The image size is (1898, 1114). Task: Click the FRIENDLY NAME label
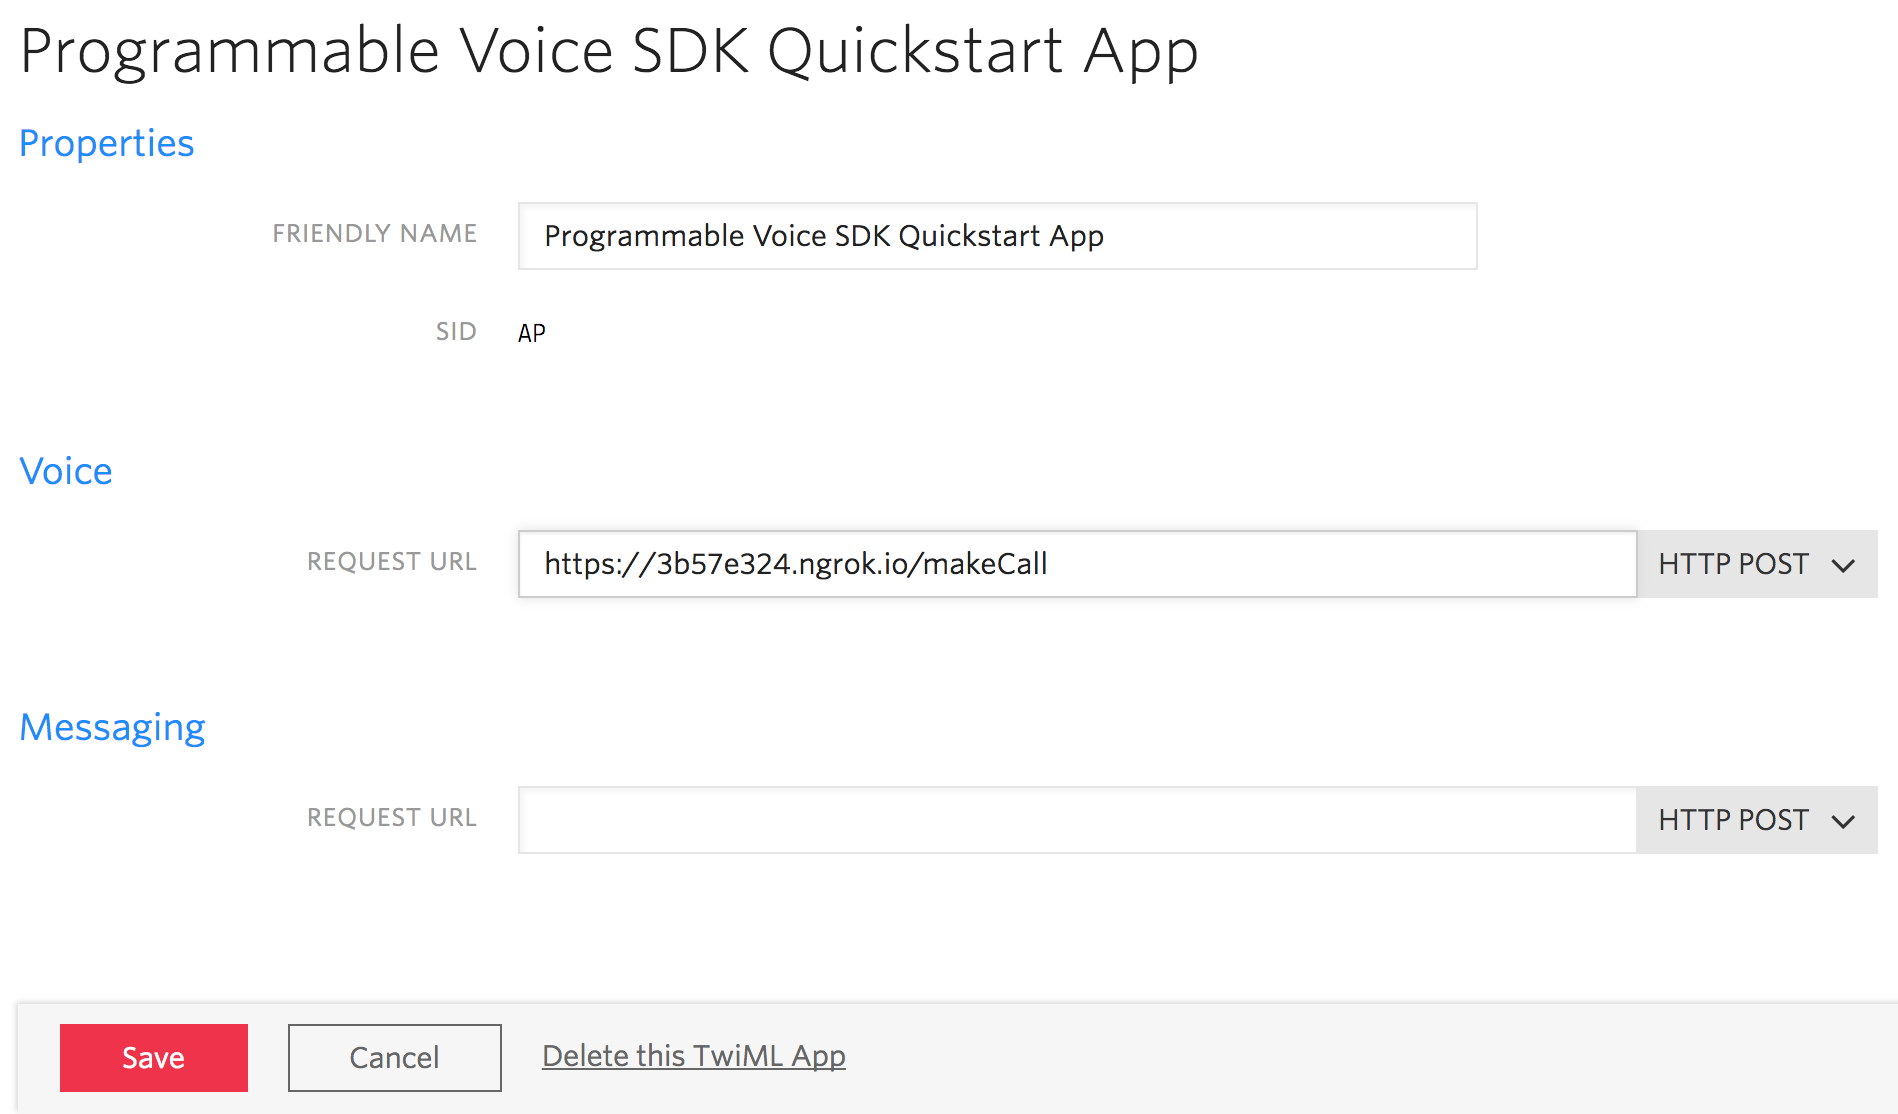pos(375,234)
